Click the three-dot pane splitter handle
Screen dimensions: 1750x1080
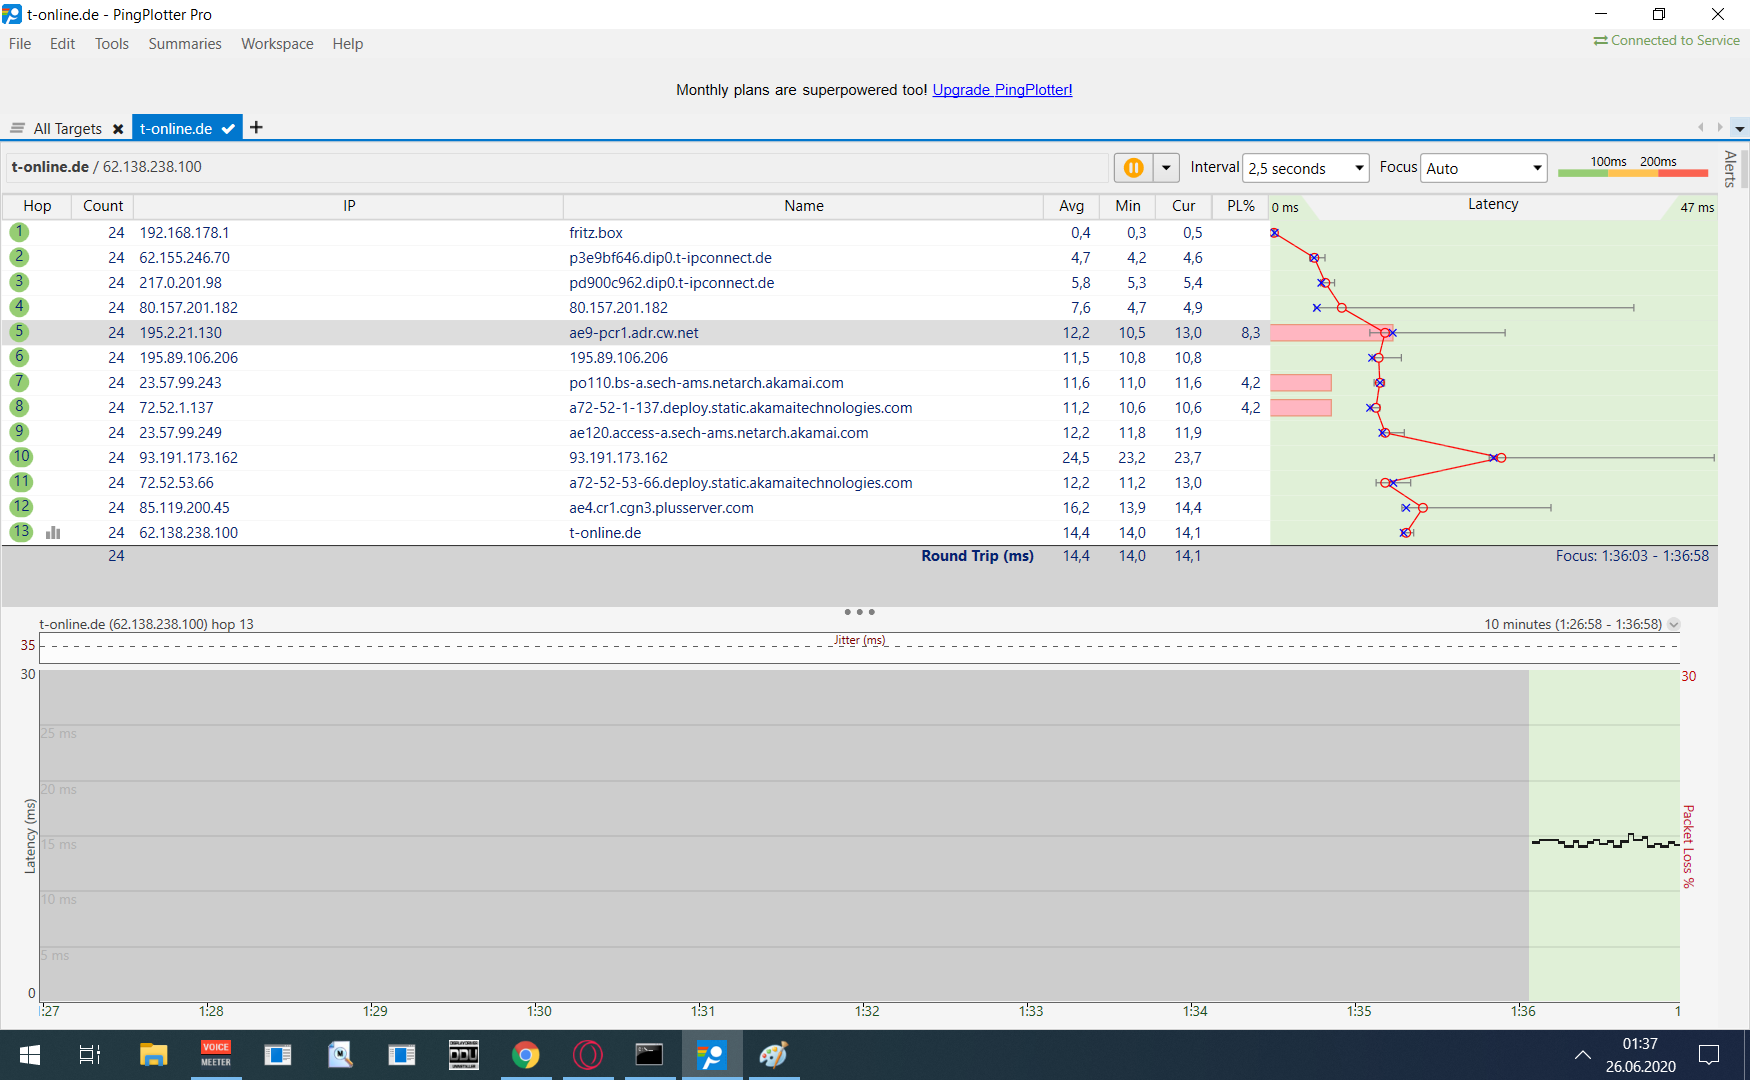tap(859, 612)
